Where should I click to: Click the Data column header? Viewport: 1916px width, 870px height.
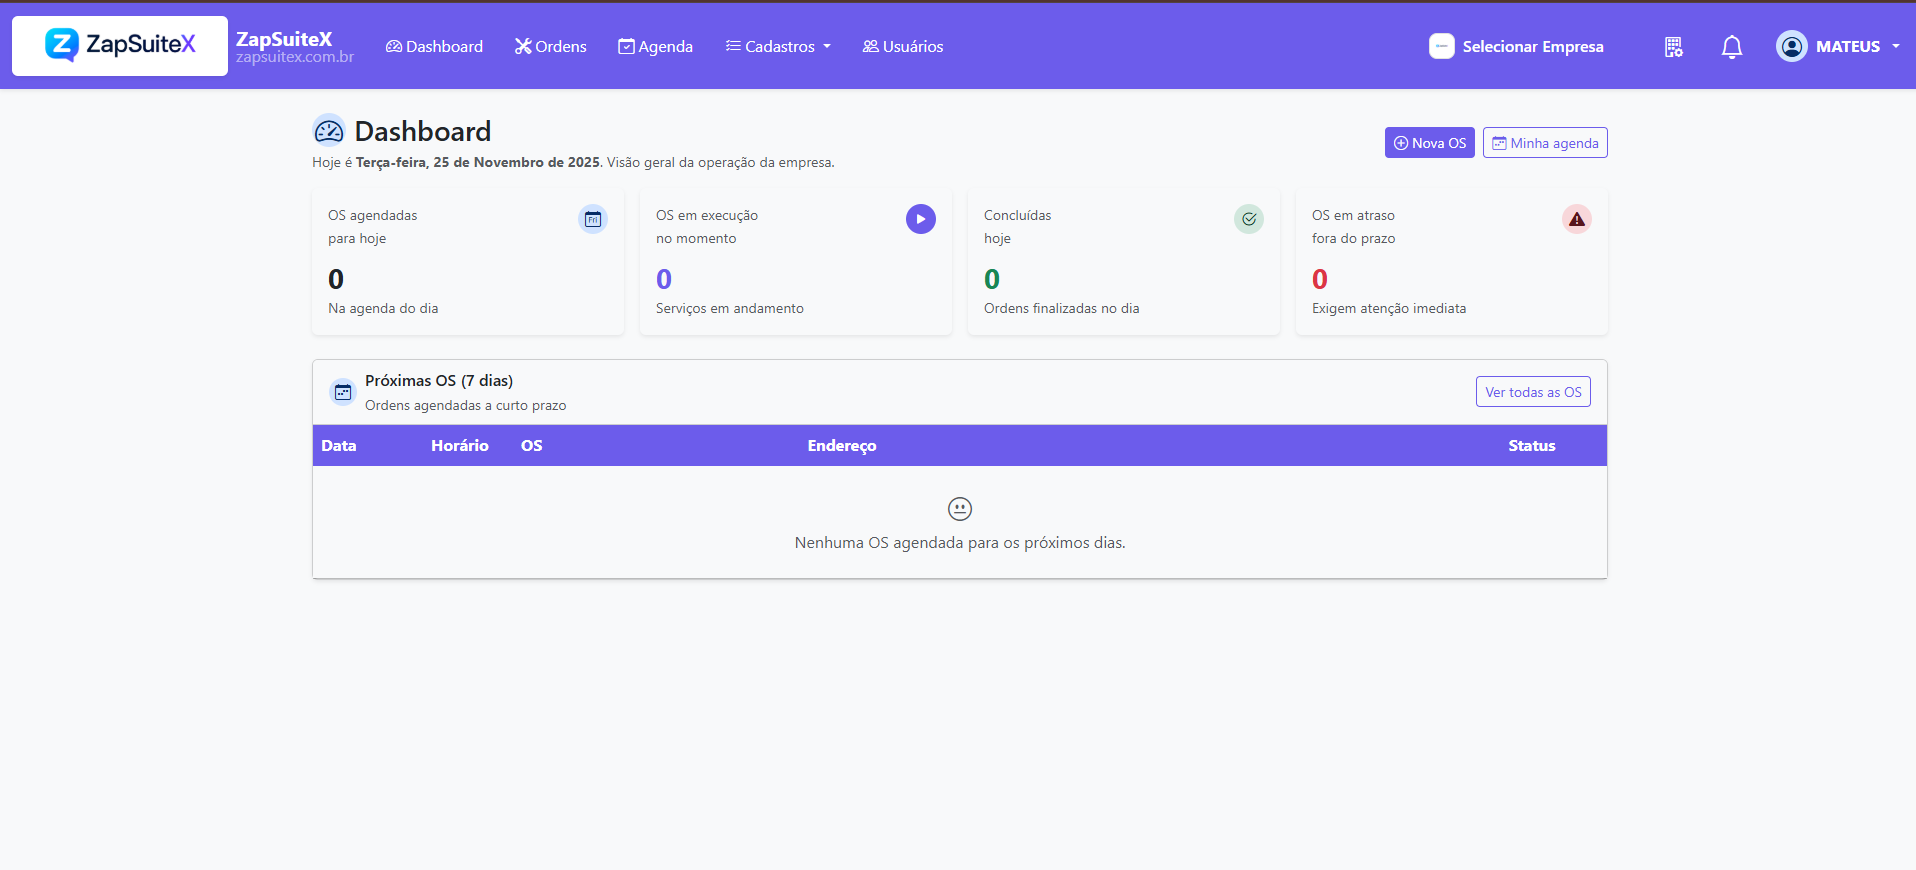(339, 446)
